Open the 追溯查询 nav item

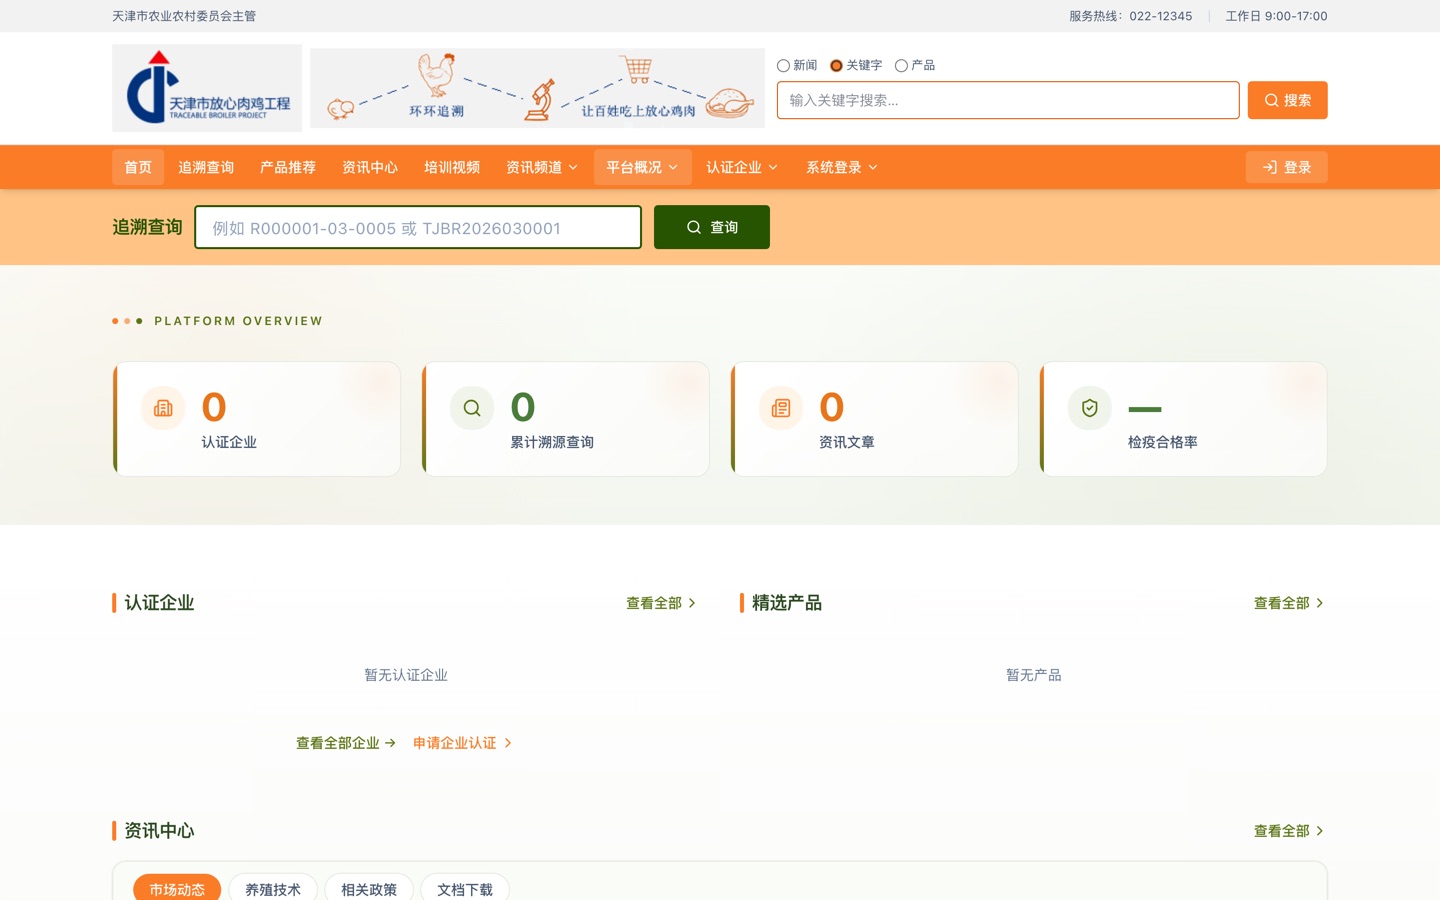pos(206,167)
